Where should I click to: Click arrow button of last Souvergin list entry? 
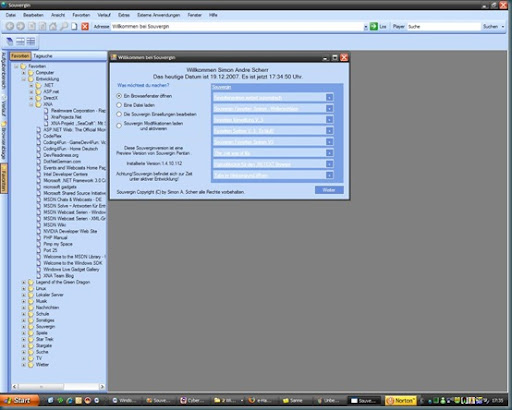click(329, 175)
